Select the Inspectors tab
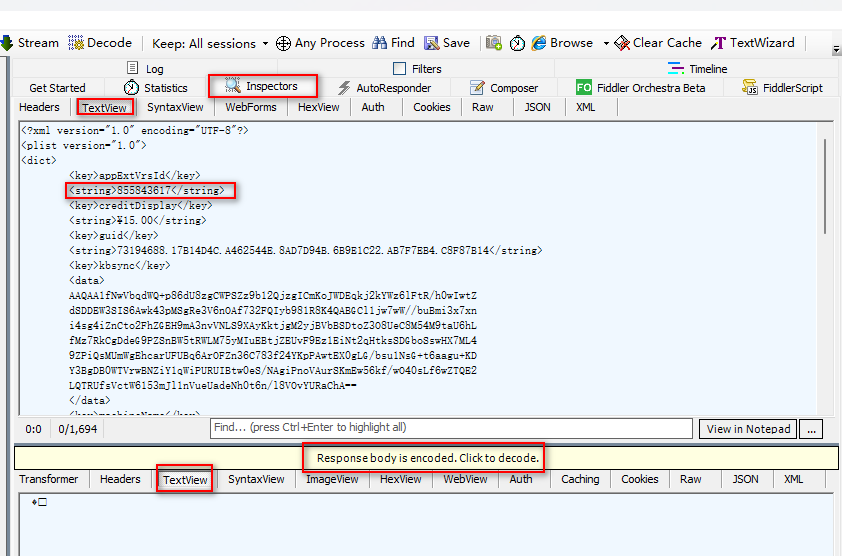This screenshot has height=556, width=842. (x=261, y=86)
